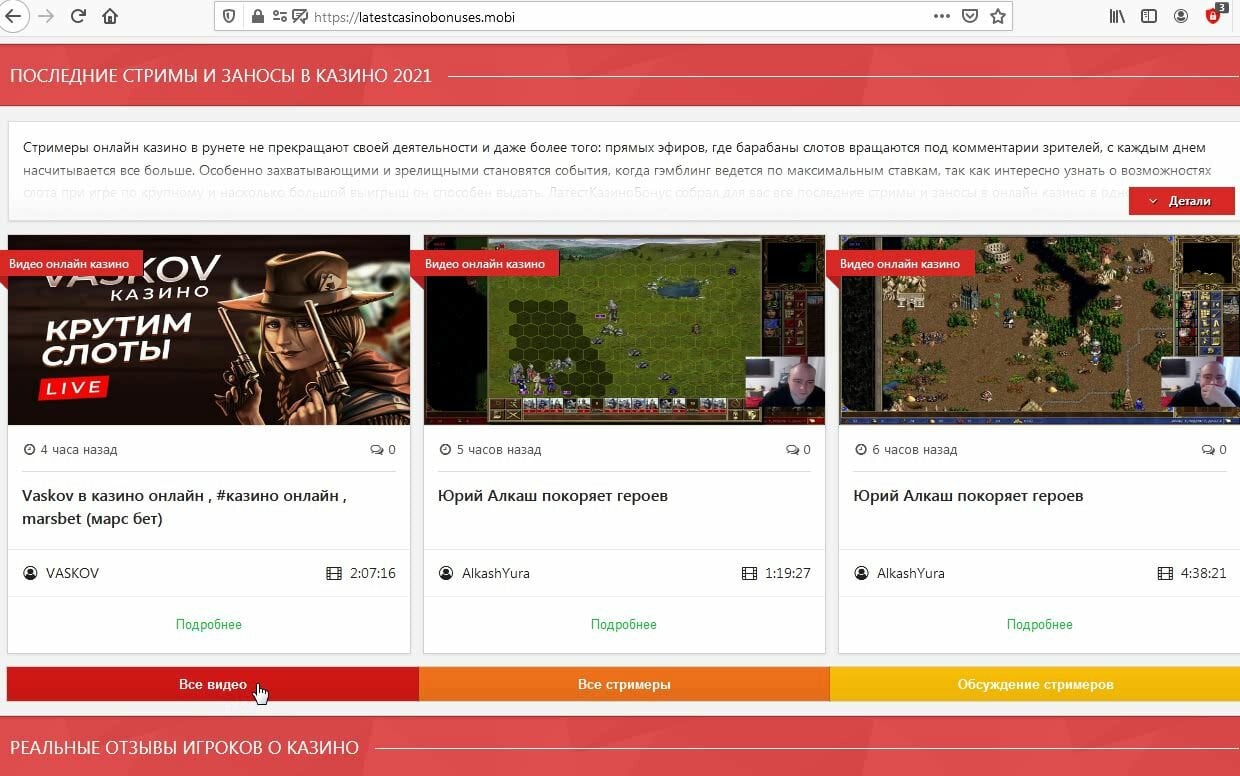Click the tracking protection shield icon
The width and height of the screenshot is (1240, 776).
(231, 16)
